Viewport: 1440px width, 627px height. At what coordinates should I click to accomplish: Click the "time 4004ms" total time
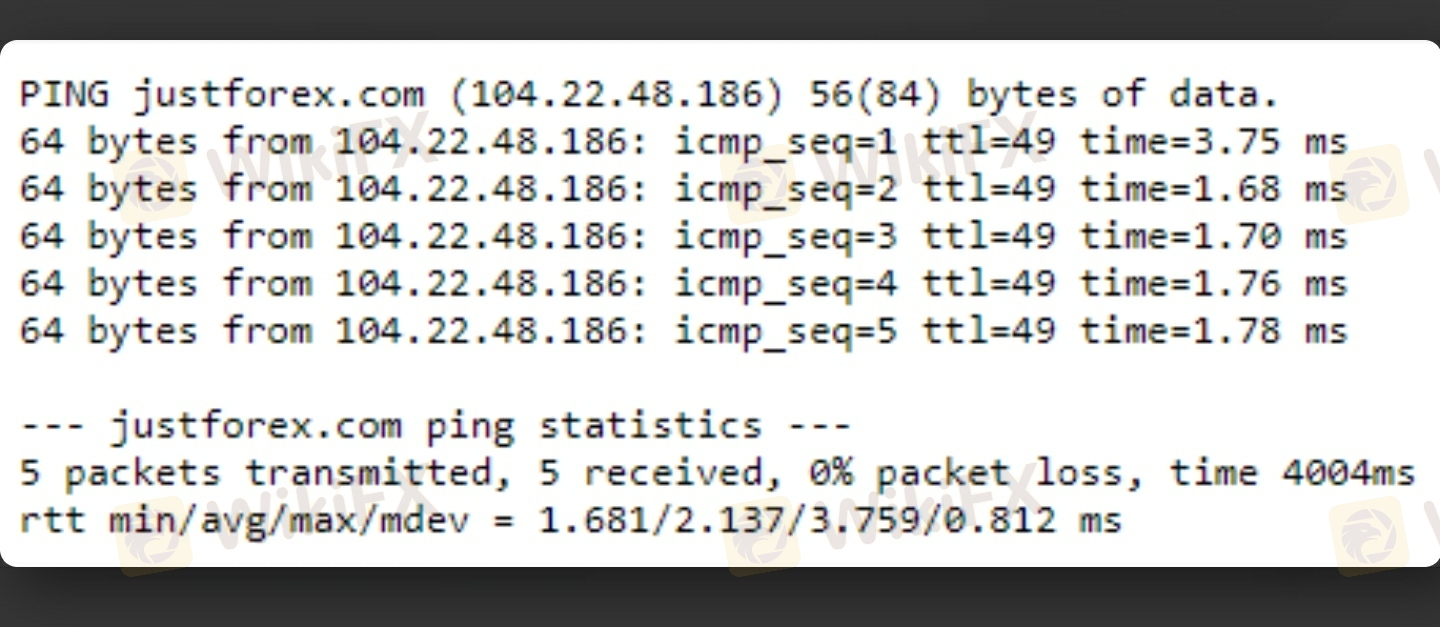tap(1292, 473)
